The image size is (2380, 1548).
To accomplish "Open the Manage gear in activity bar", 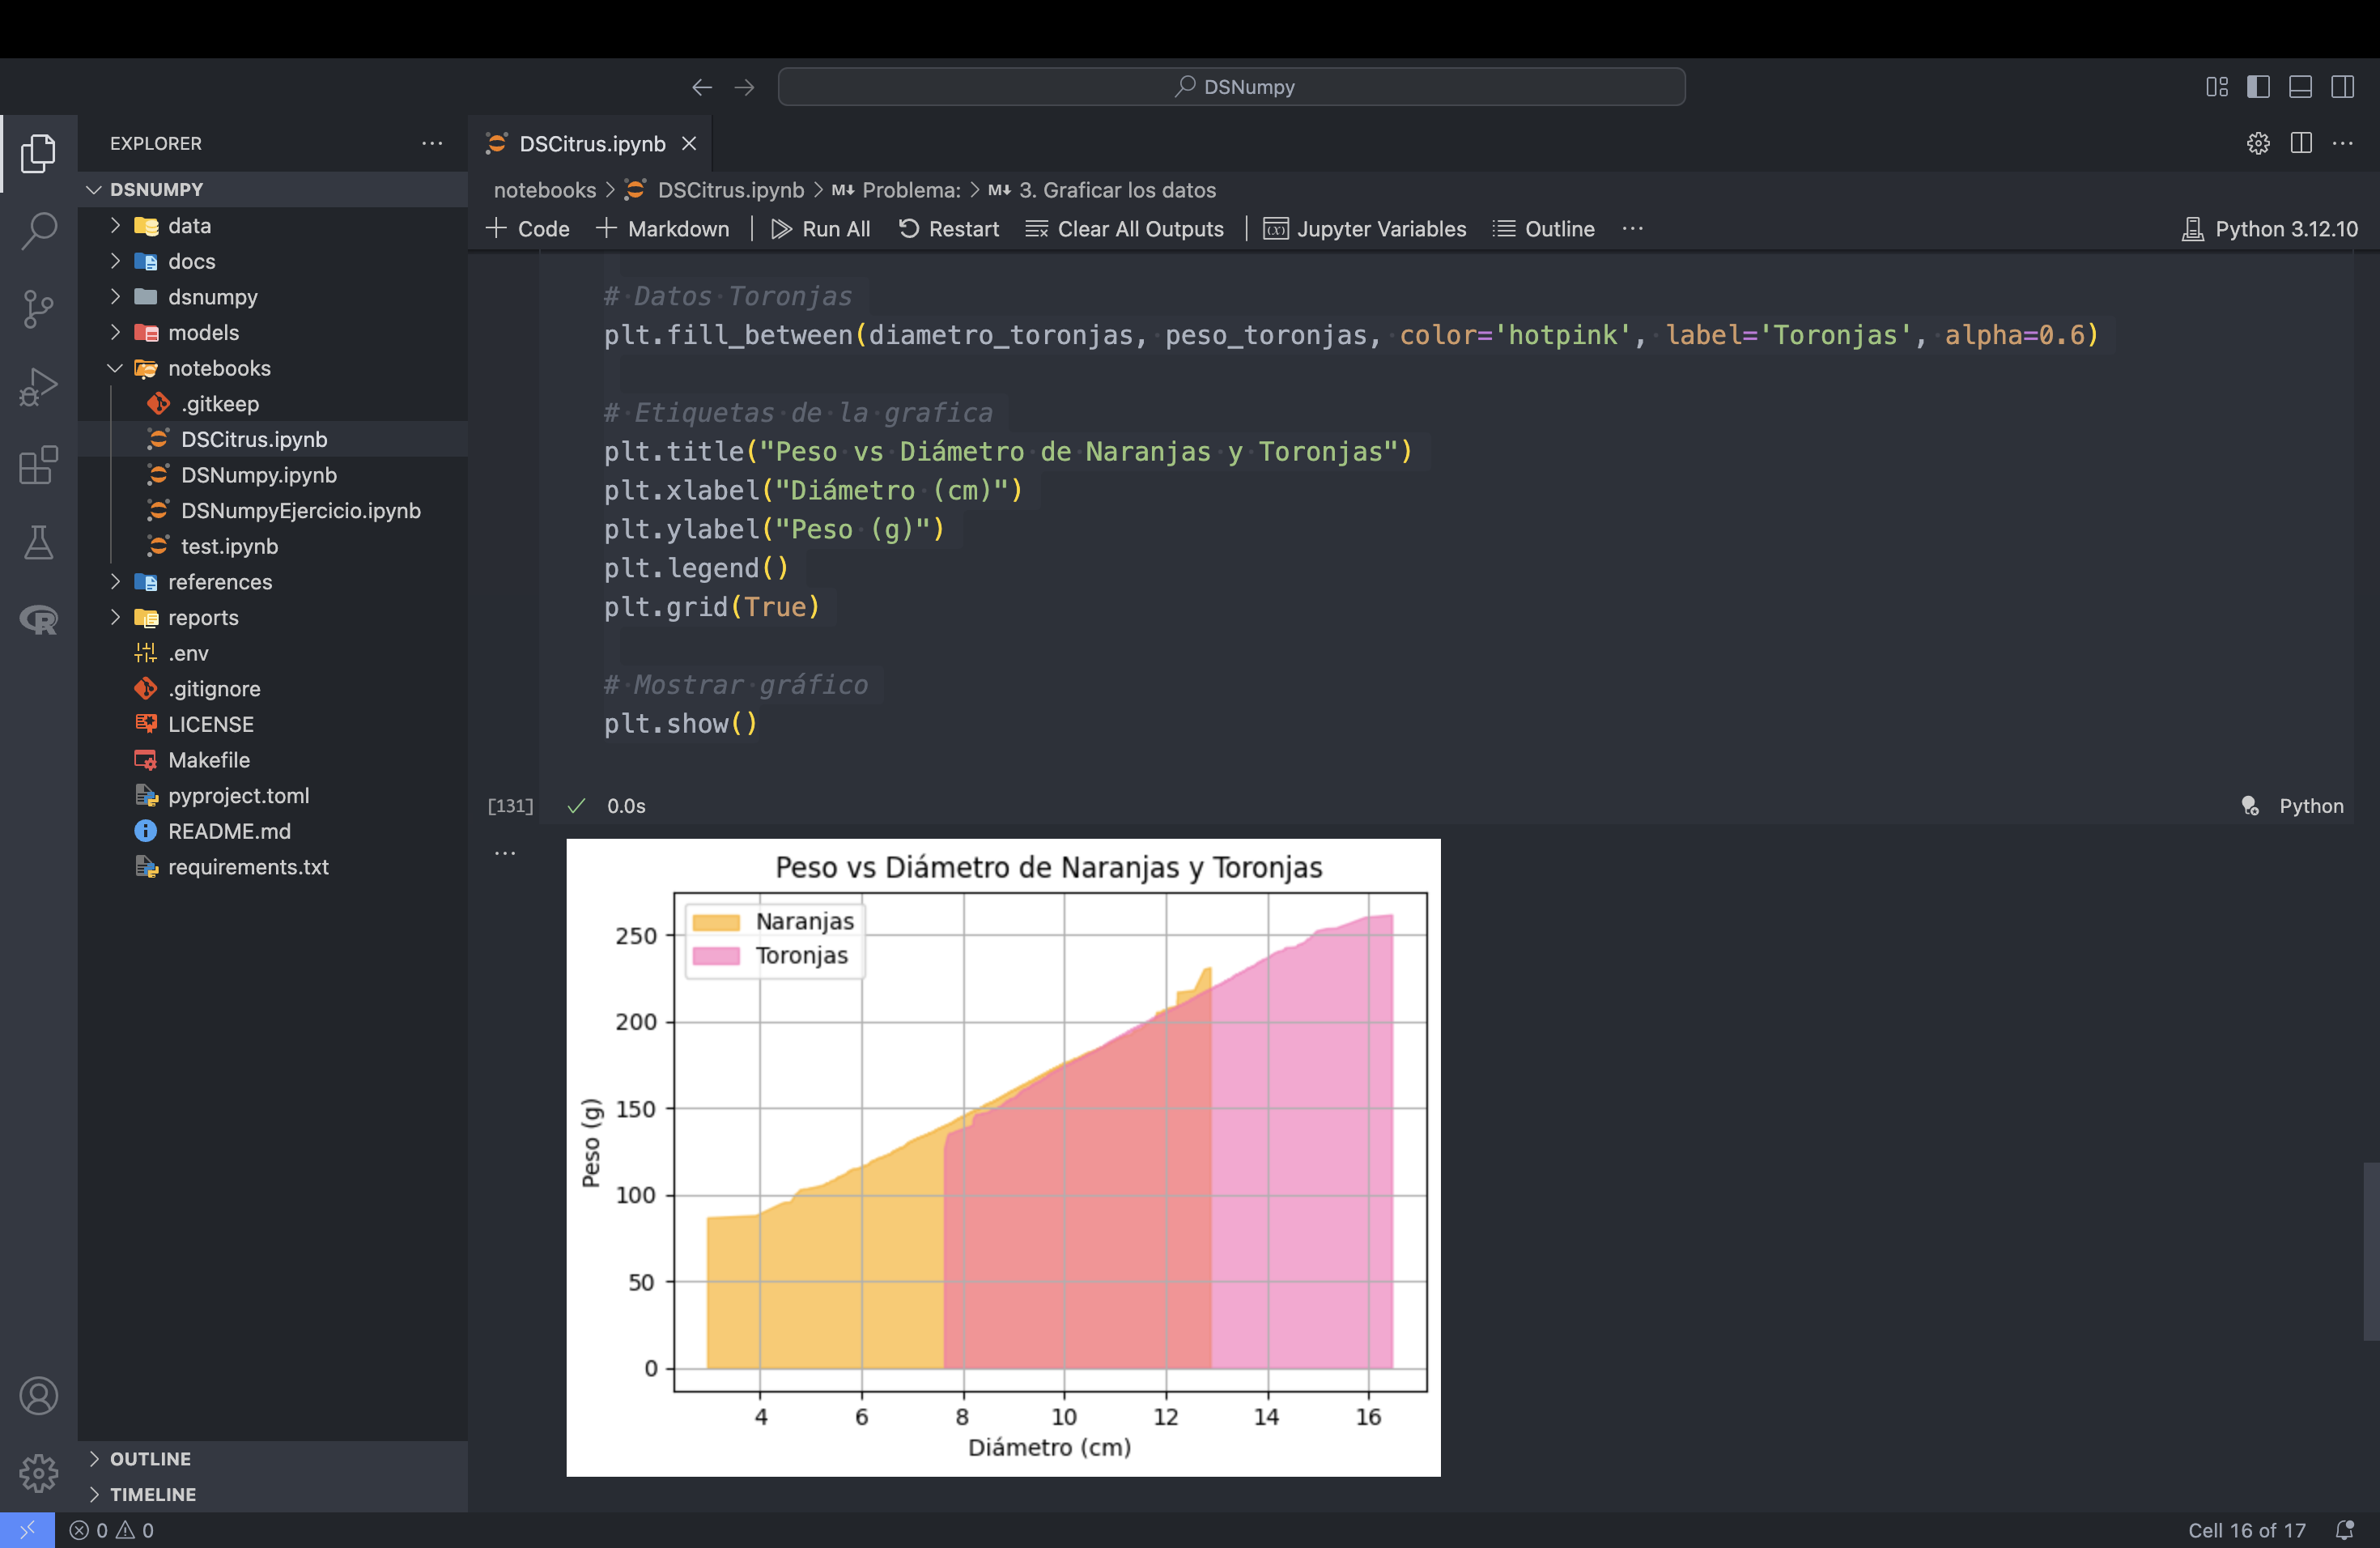I will [x=38, y=1473].
